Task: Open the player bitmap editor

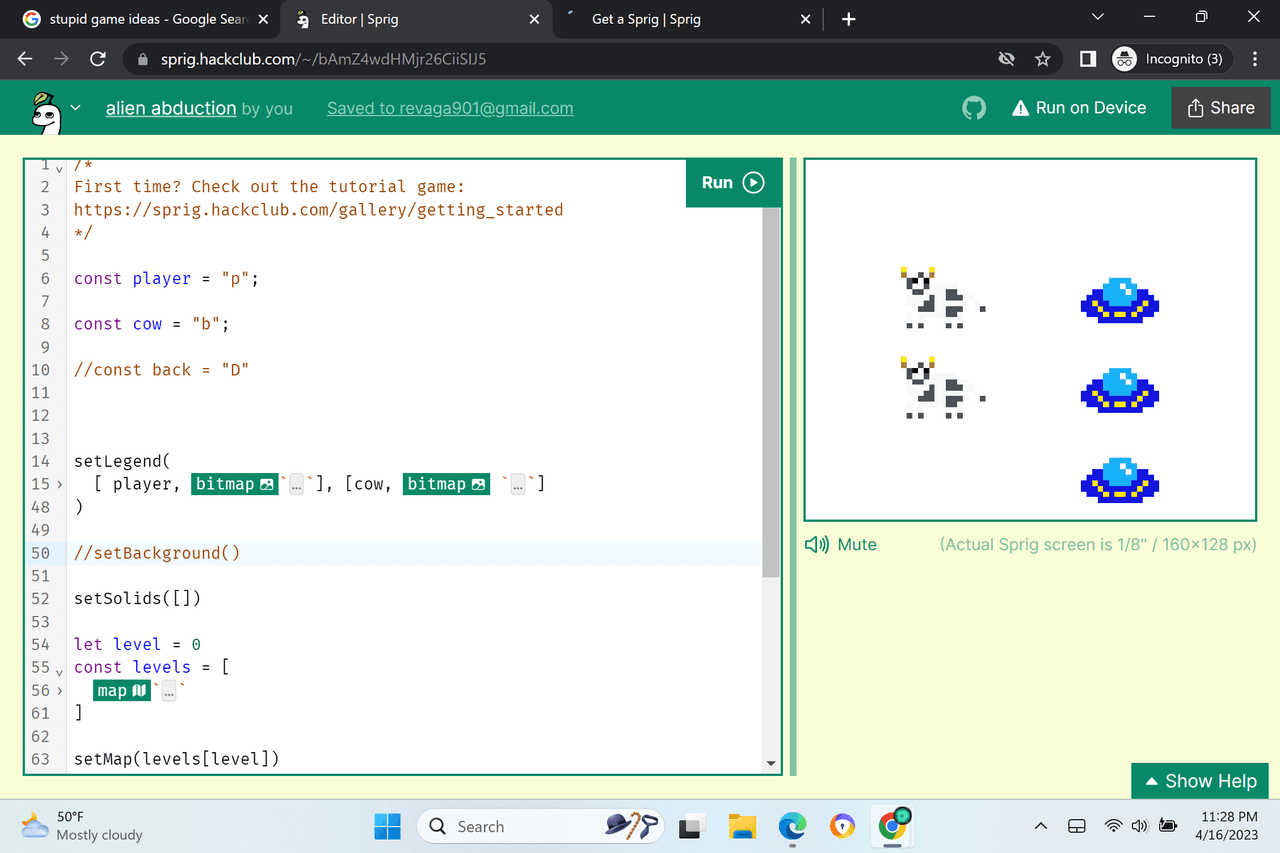Action: pyautogui.click(x=234, y=484)
